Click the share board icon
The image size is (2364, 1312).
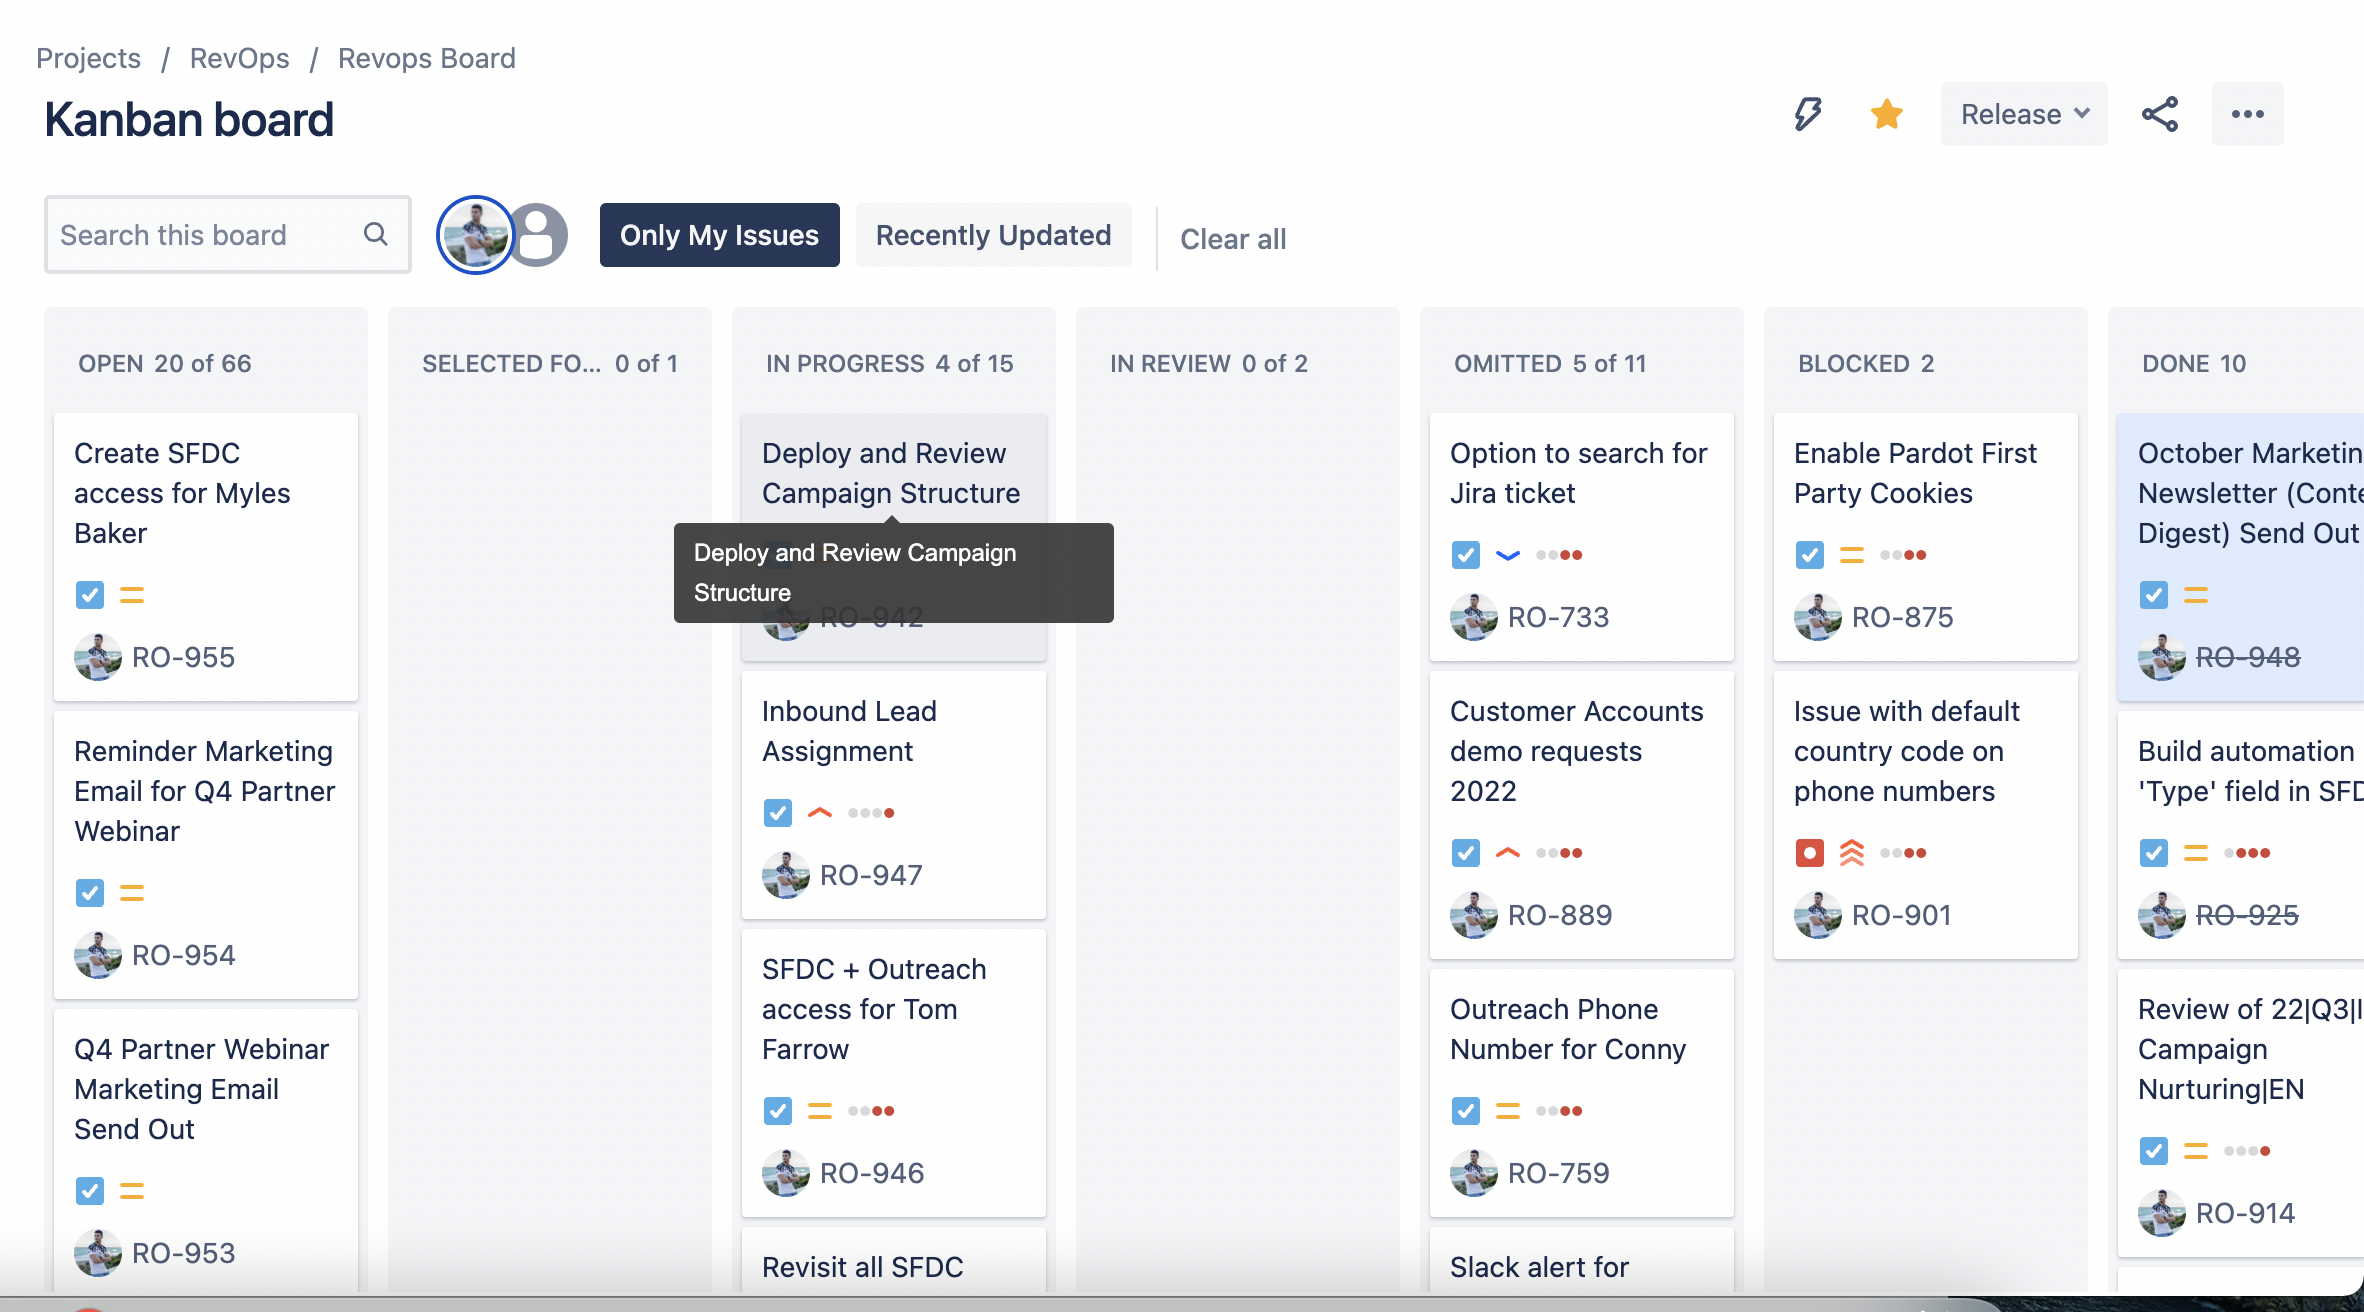(x=2160, y=114)
